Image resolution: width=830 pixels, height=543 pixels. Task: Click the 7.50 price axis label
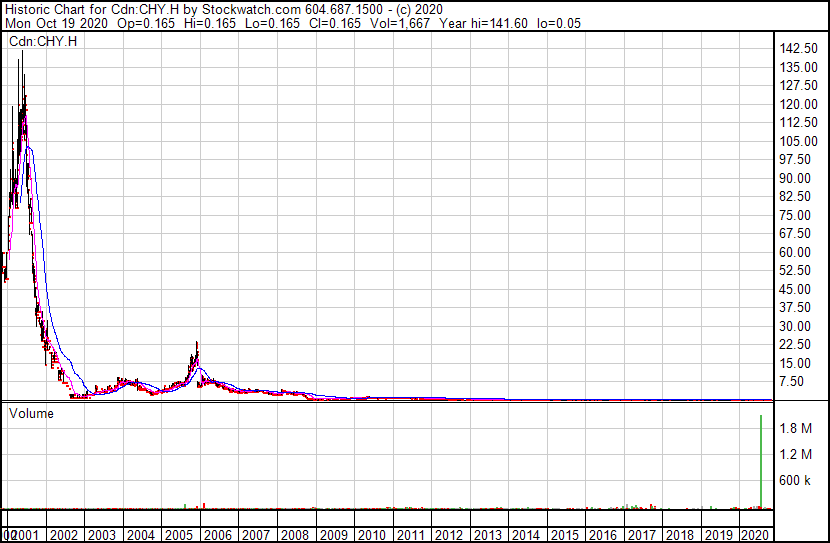point(795,381)
